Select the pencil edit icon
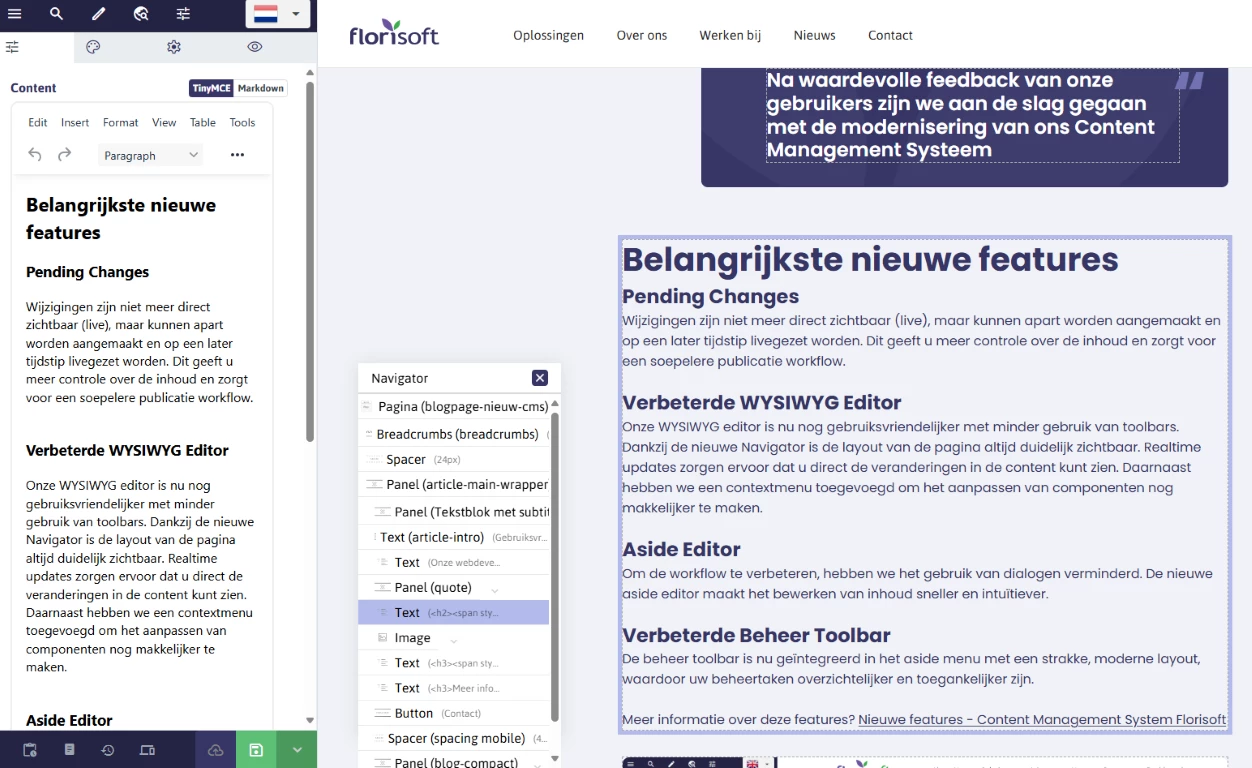 [98, 14]
